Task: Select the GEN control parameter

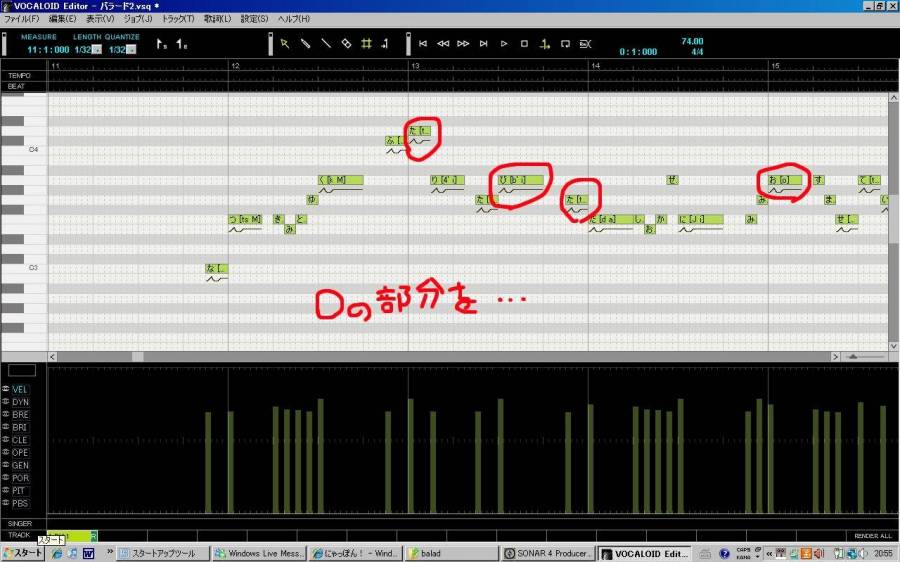Action: point(20,465)
